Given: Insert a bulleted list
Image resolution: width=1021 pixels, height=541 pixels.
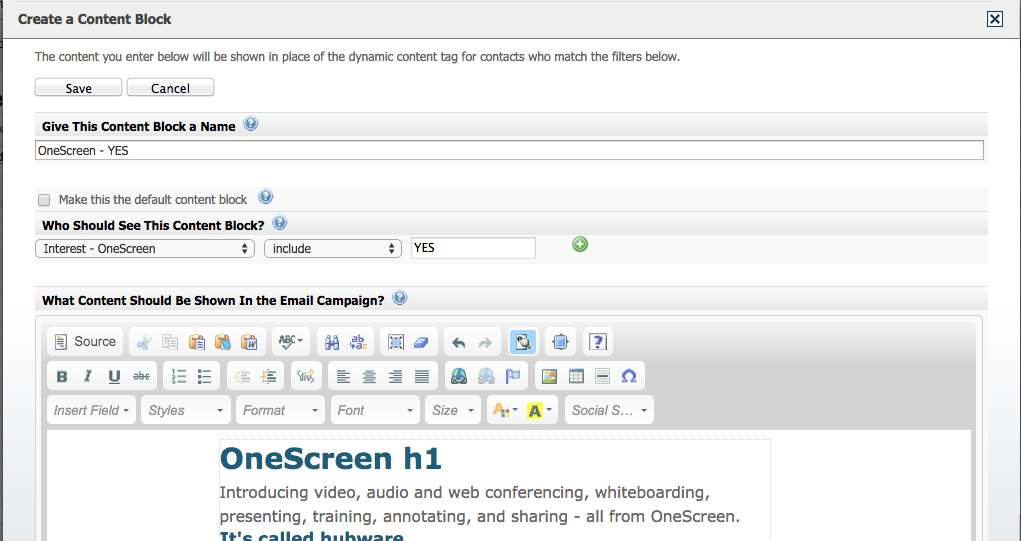Looking at the screenshot, I should tap(204, 376).
